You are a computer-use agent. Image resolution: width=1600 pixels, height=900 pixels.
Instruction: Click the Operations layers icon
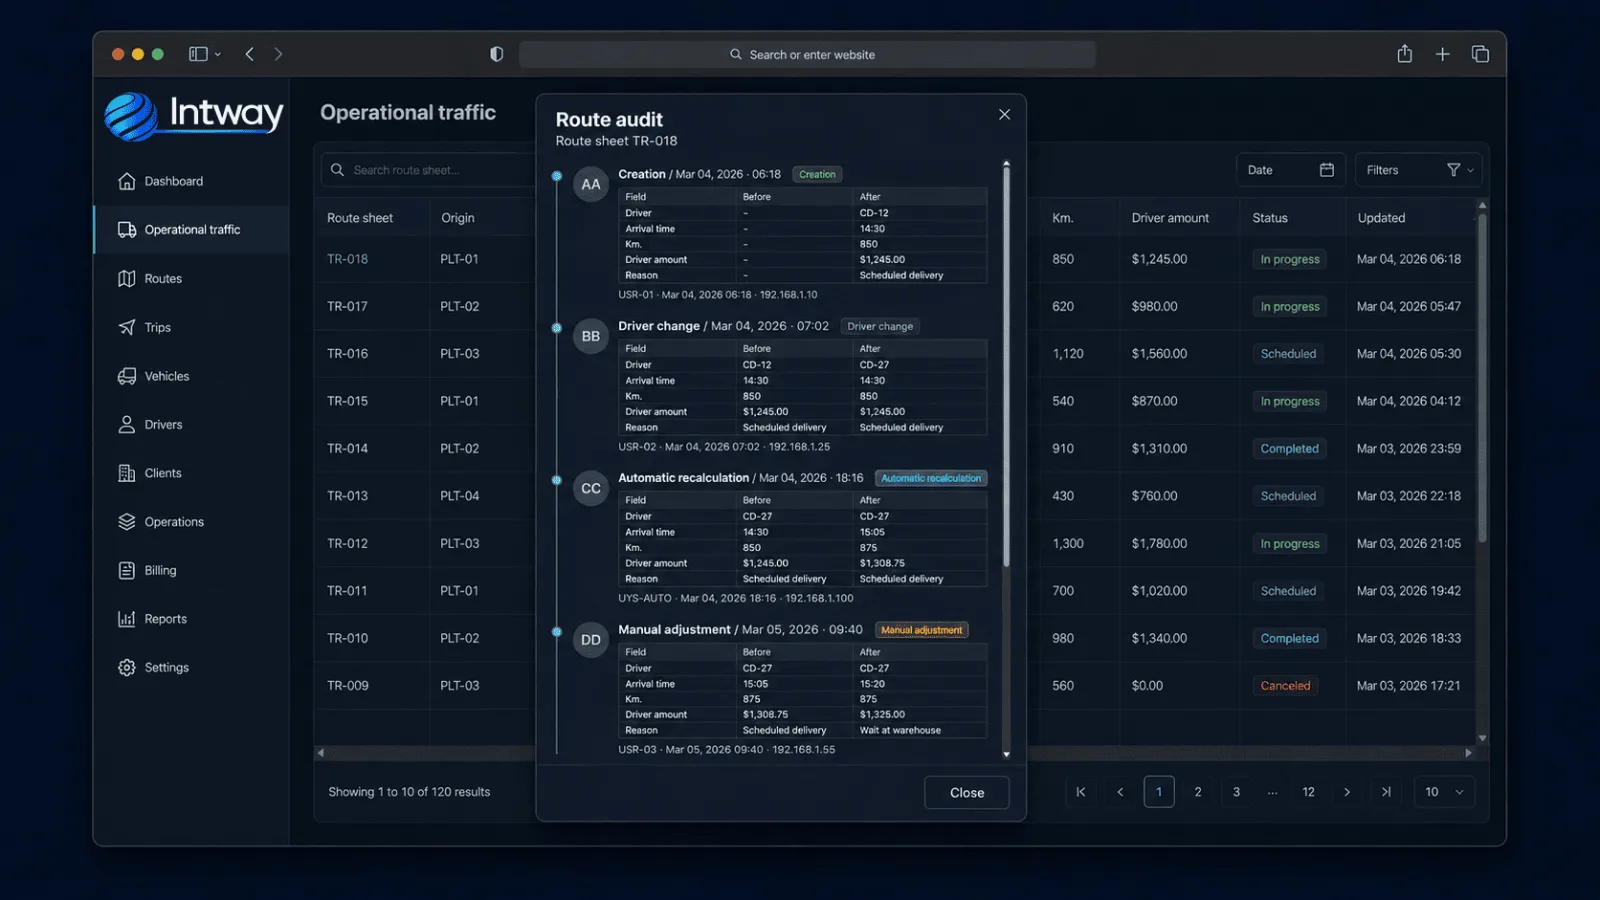point(127,522)
